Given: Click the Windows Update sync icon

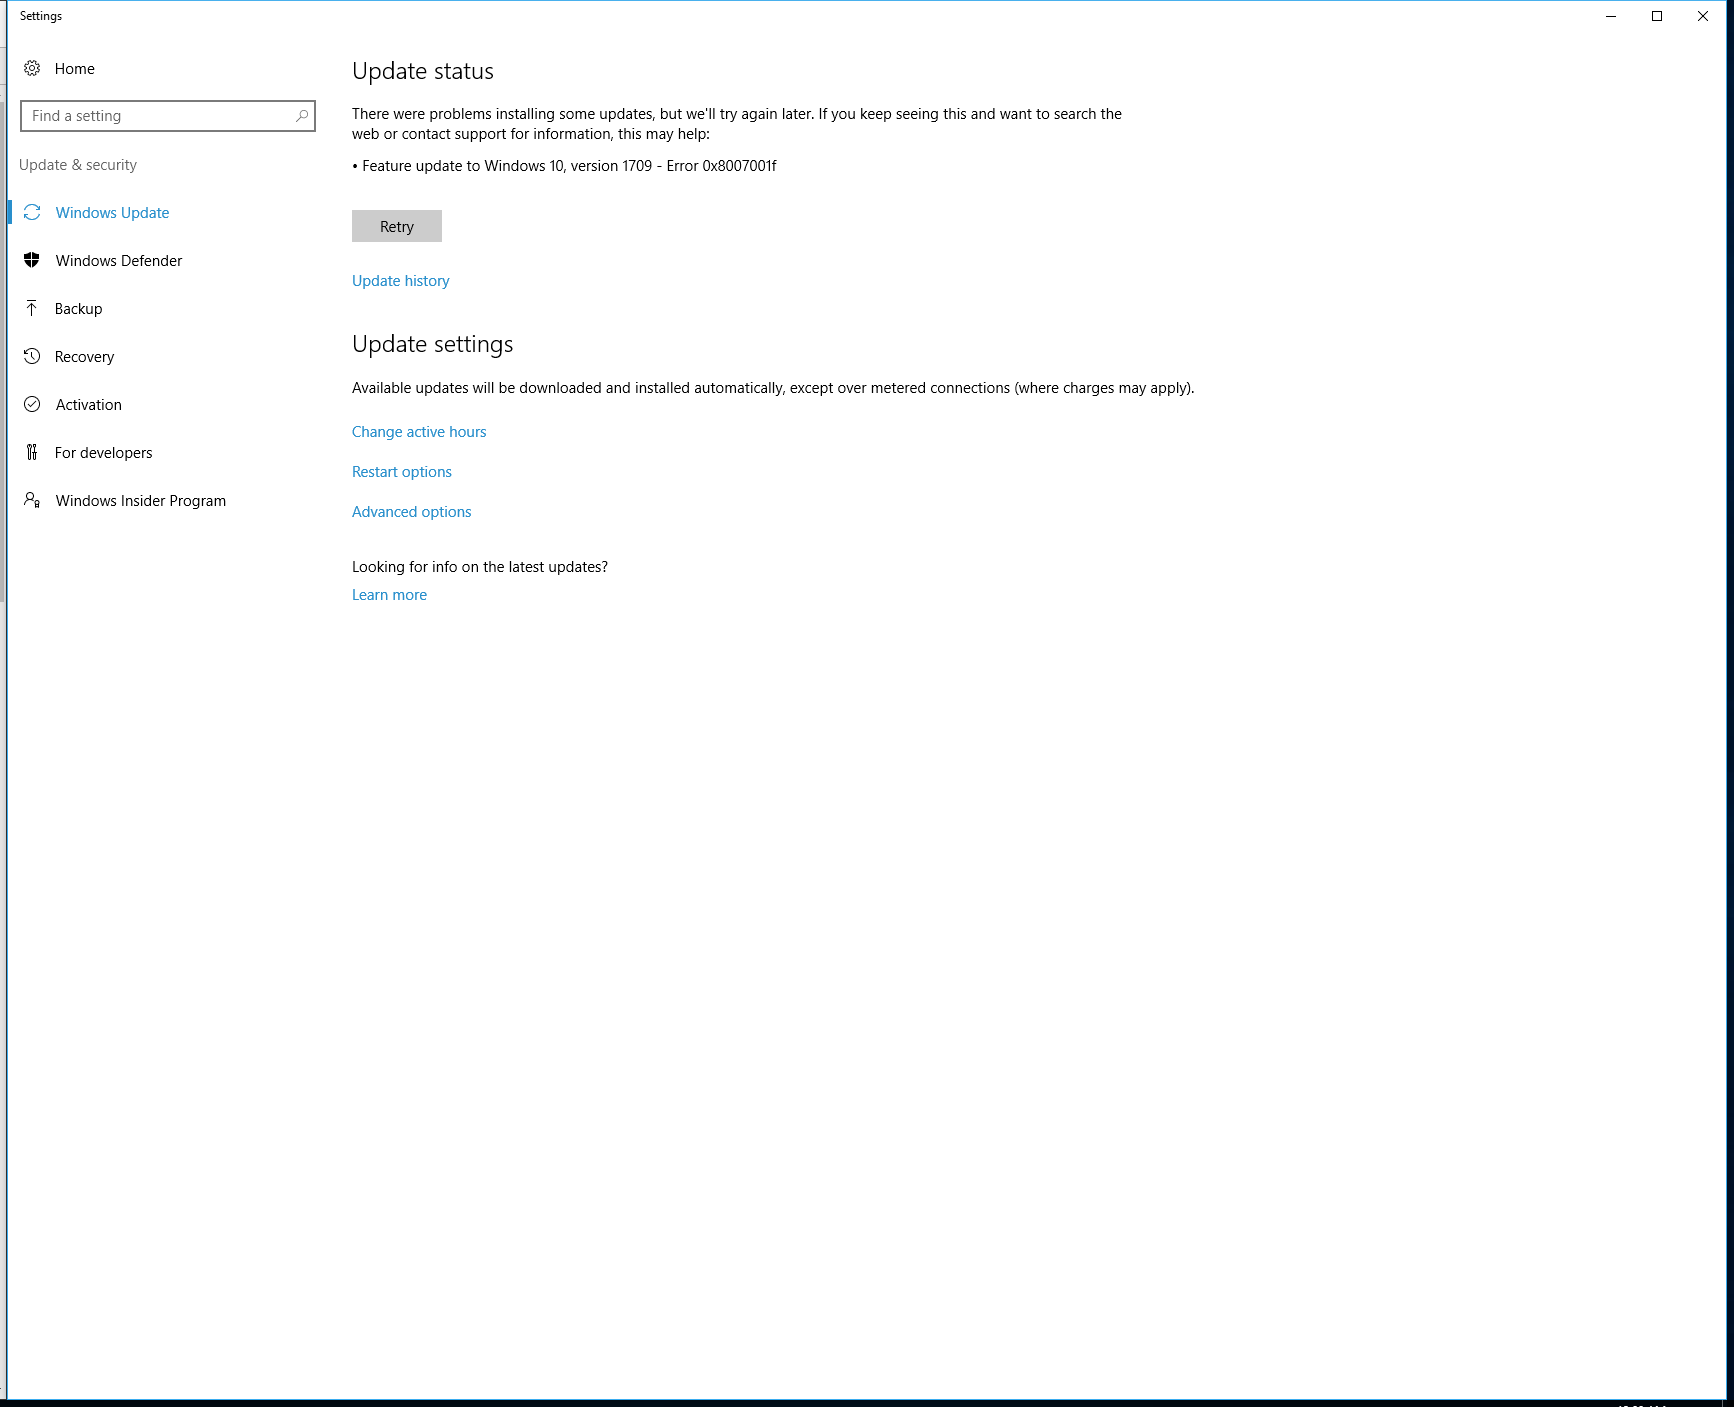Looking at the screenshot, I should pyautogui.click(x=32, y=212).
